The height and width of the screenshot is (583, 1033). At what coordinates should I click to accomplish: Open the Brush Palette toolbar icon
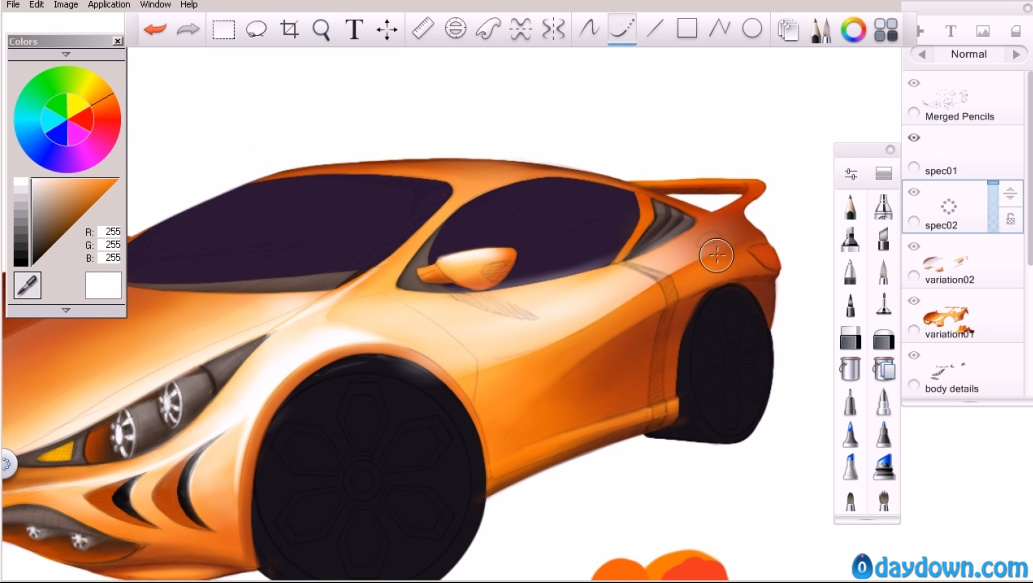click(821, 30)
